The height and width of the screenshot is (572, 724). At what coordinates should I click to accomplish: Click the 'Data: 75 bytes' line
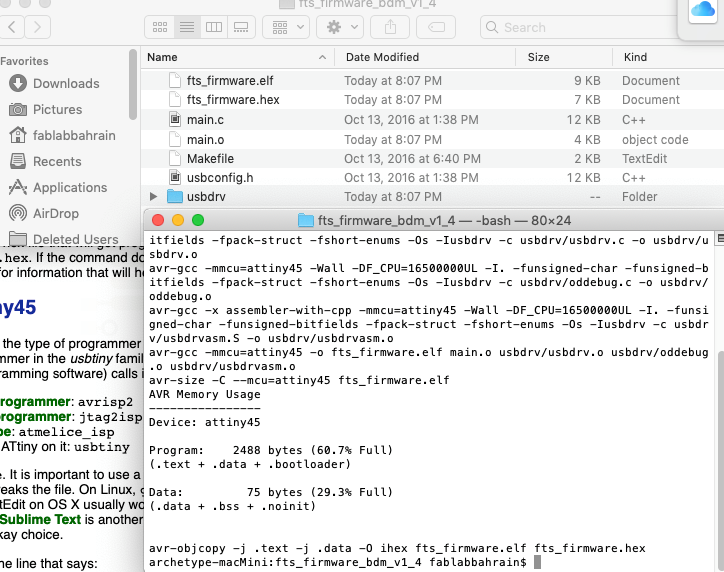coord(271,492)
